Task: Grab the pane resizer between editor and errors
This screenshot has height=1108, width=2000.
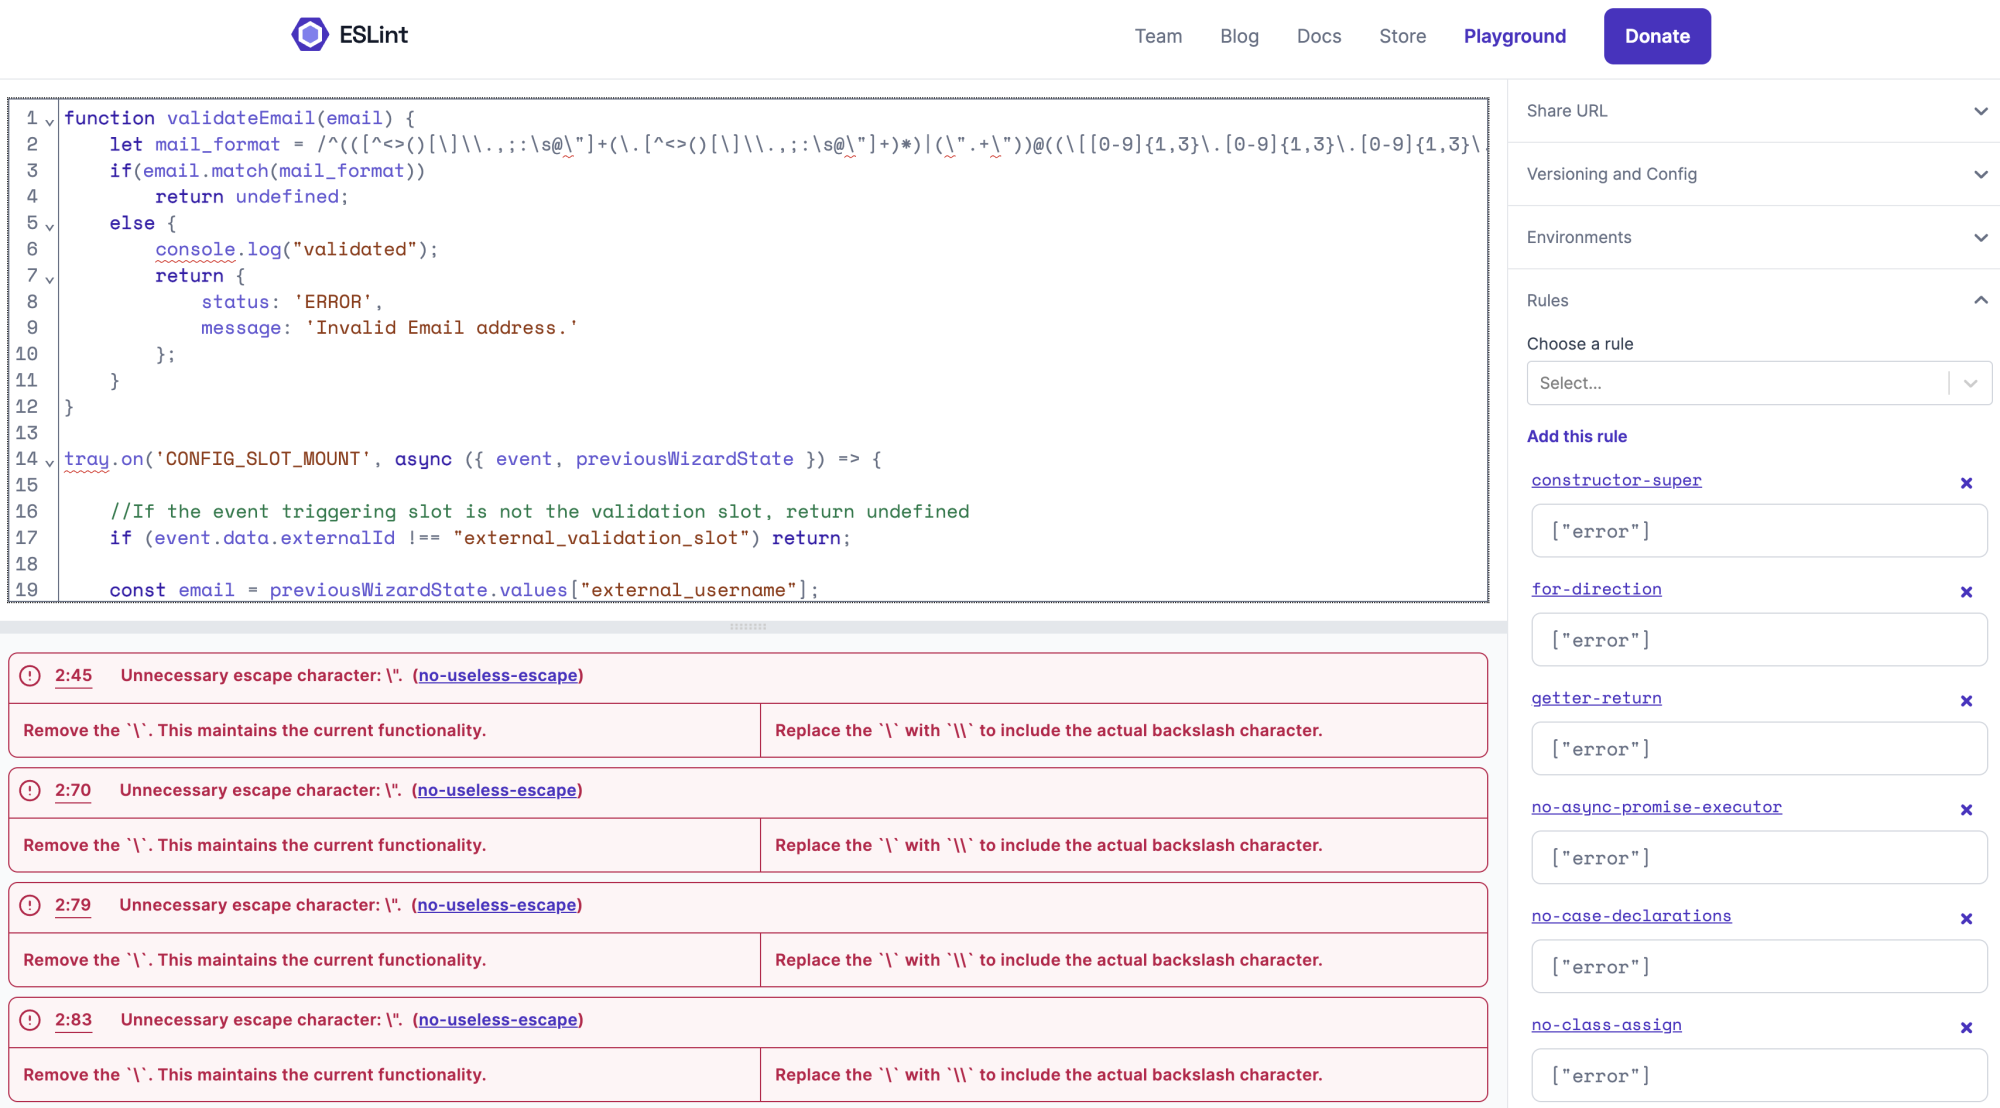Action: coord(748,626)
